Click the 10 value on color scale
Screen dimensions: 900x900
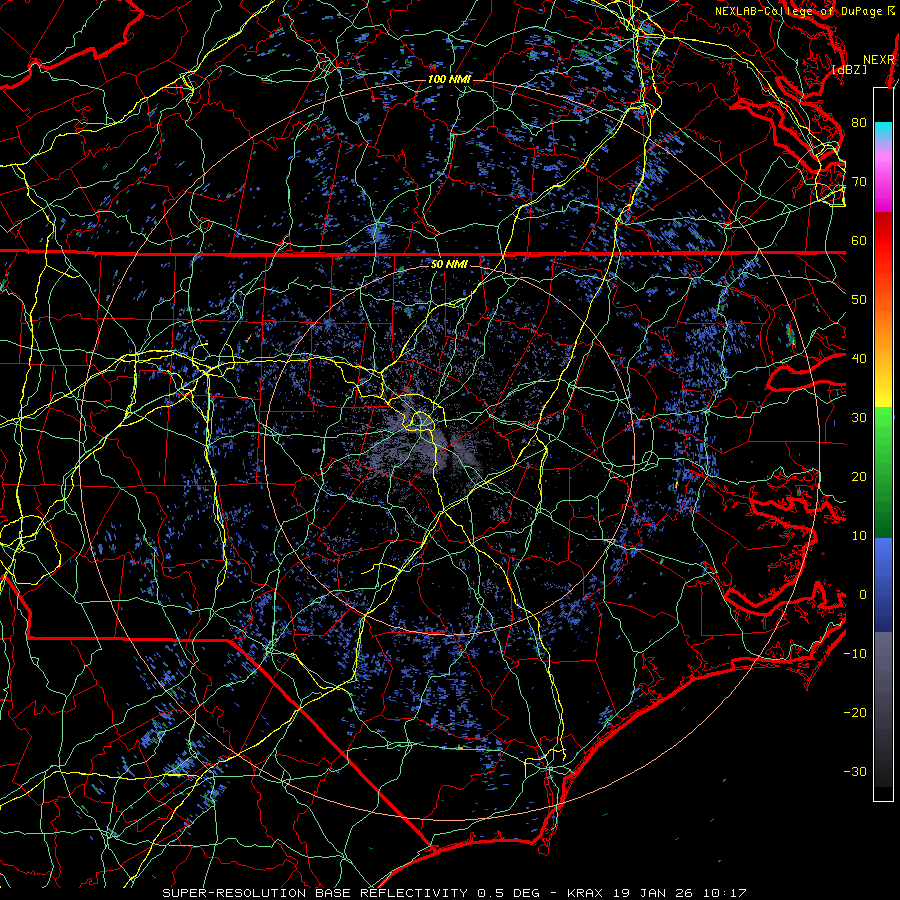[859, 536]
